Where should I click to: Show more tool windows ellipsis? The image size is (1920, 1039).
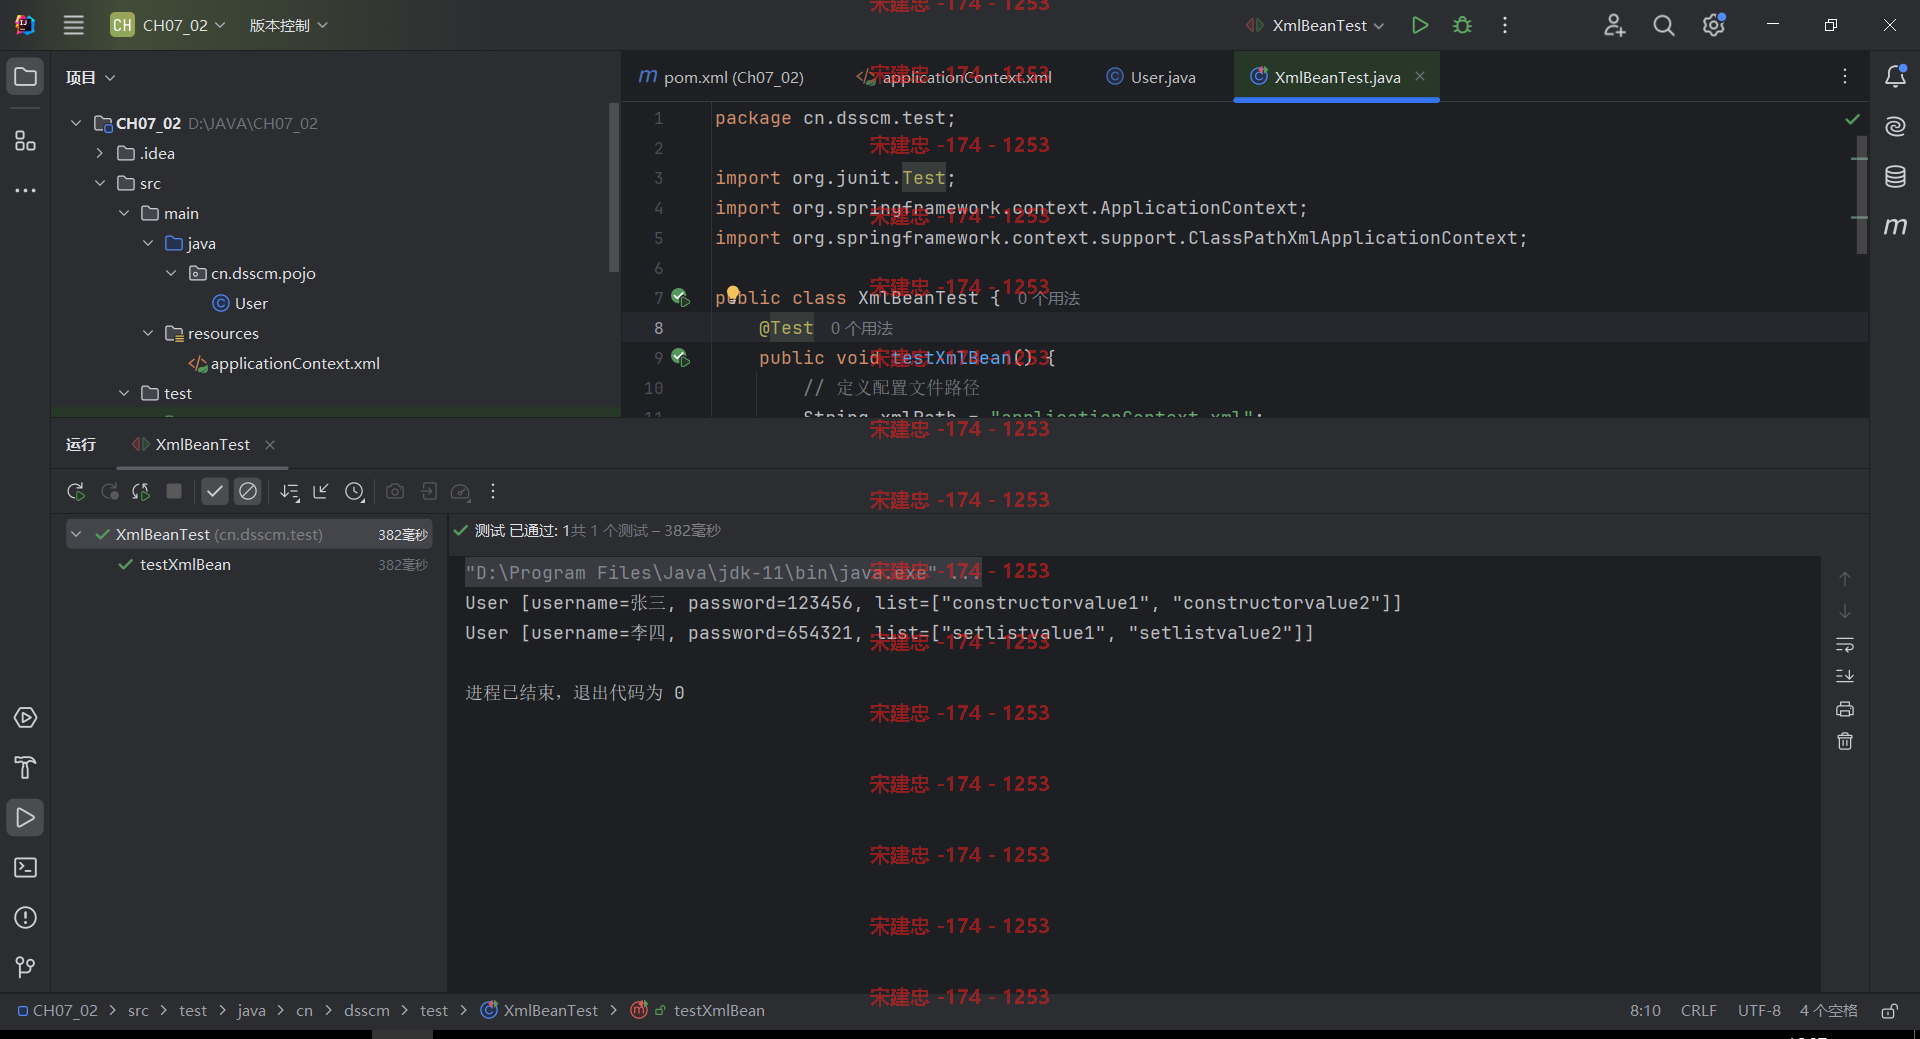(x=25, y=190)
